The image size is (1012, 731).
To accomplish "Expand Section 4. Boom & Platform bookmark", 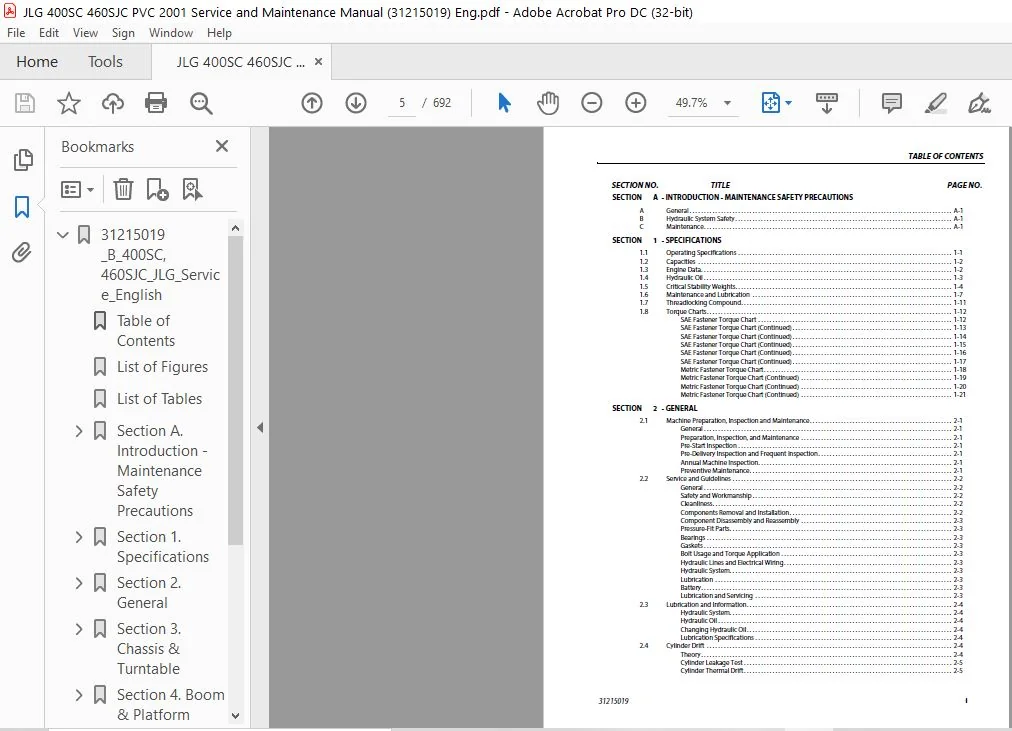I will coord(79,696).
